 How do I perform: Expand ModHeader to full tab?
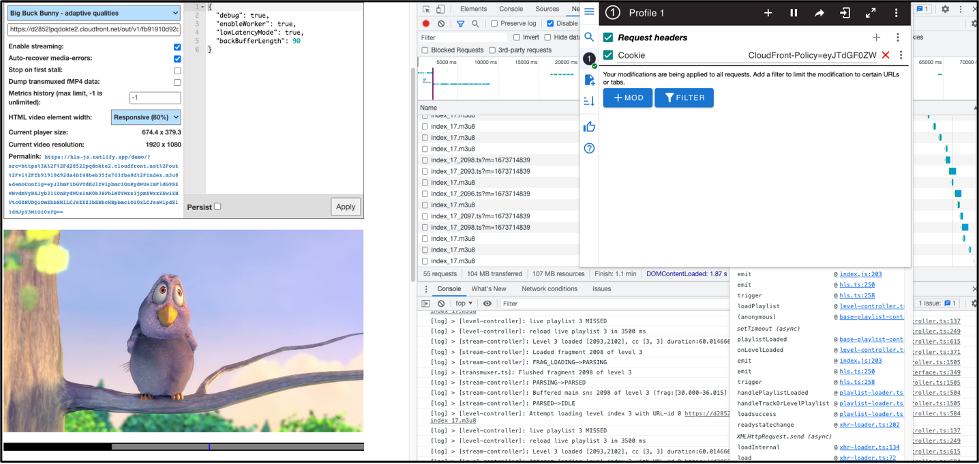pos(870,12)
